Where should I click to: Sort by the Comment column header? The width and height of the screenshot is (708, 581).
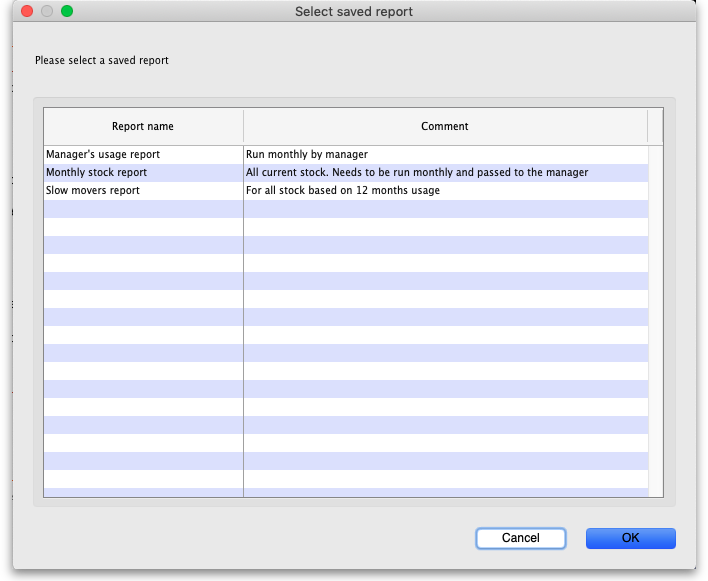pos(445,127)
